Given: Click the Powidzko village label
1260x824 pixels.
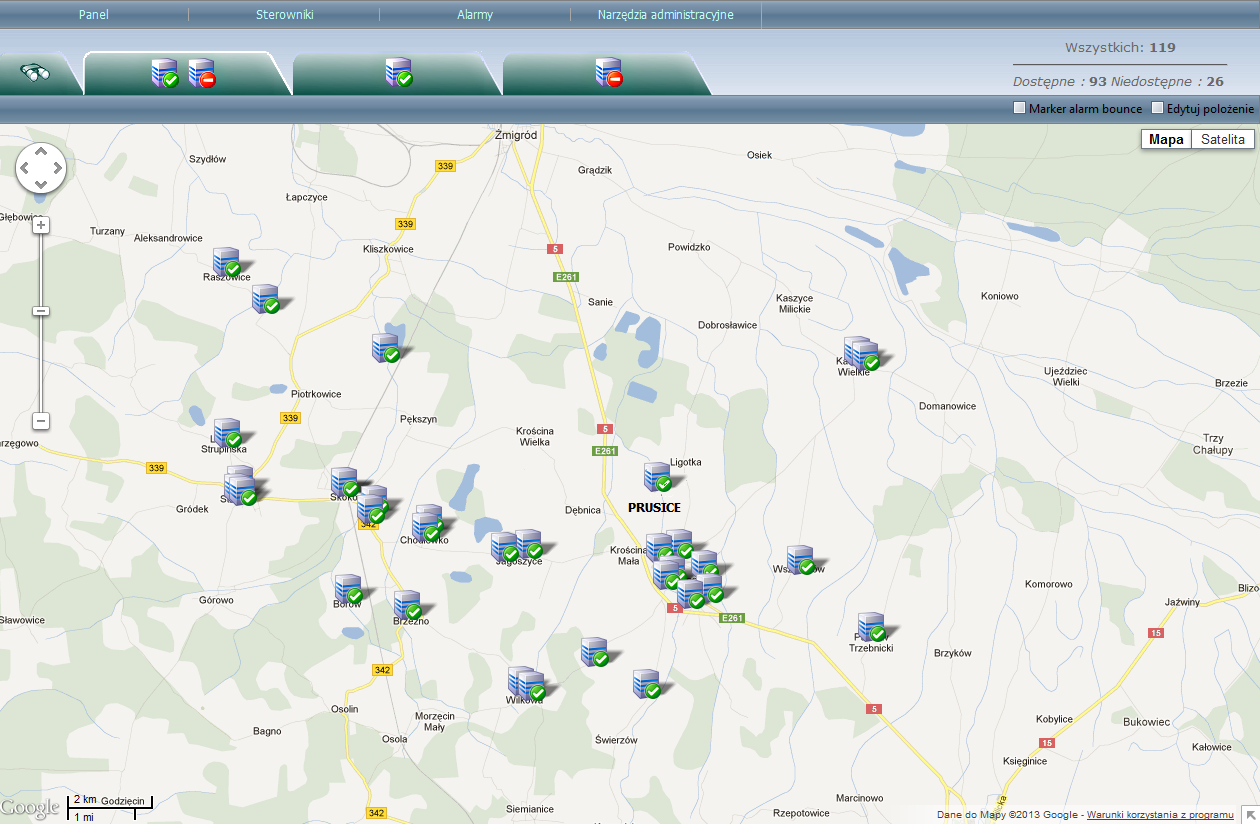Looking at the screenshot, I should (x=689, y=247).
